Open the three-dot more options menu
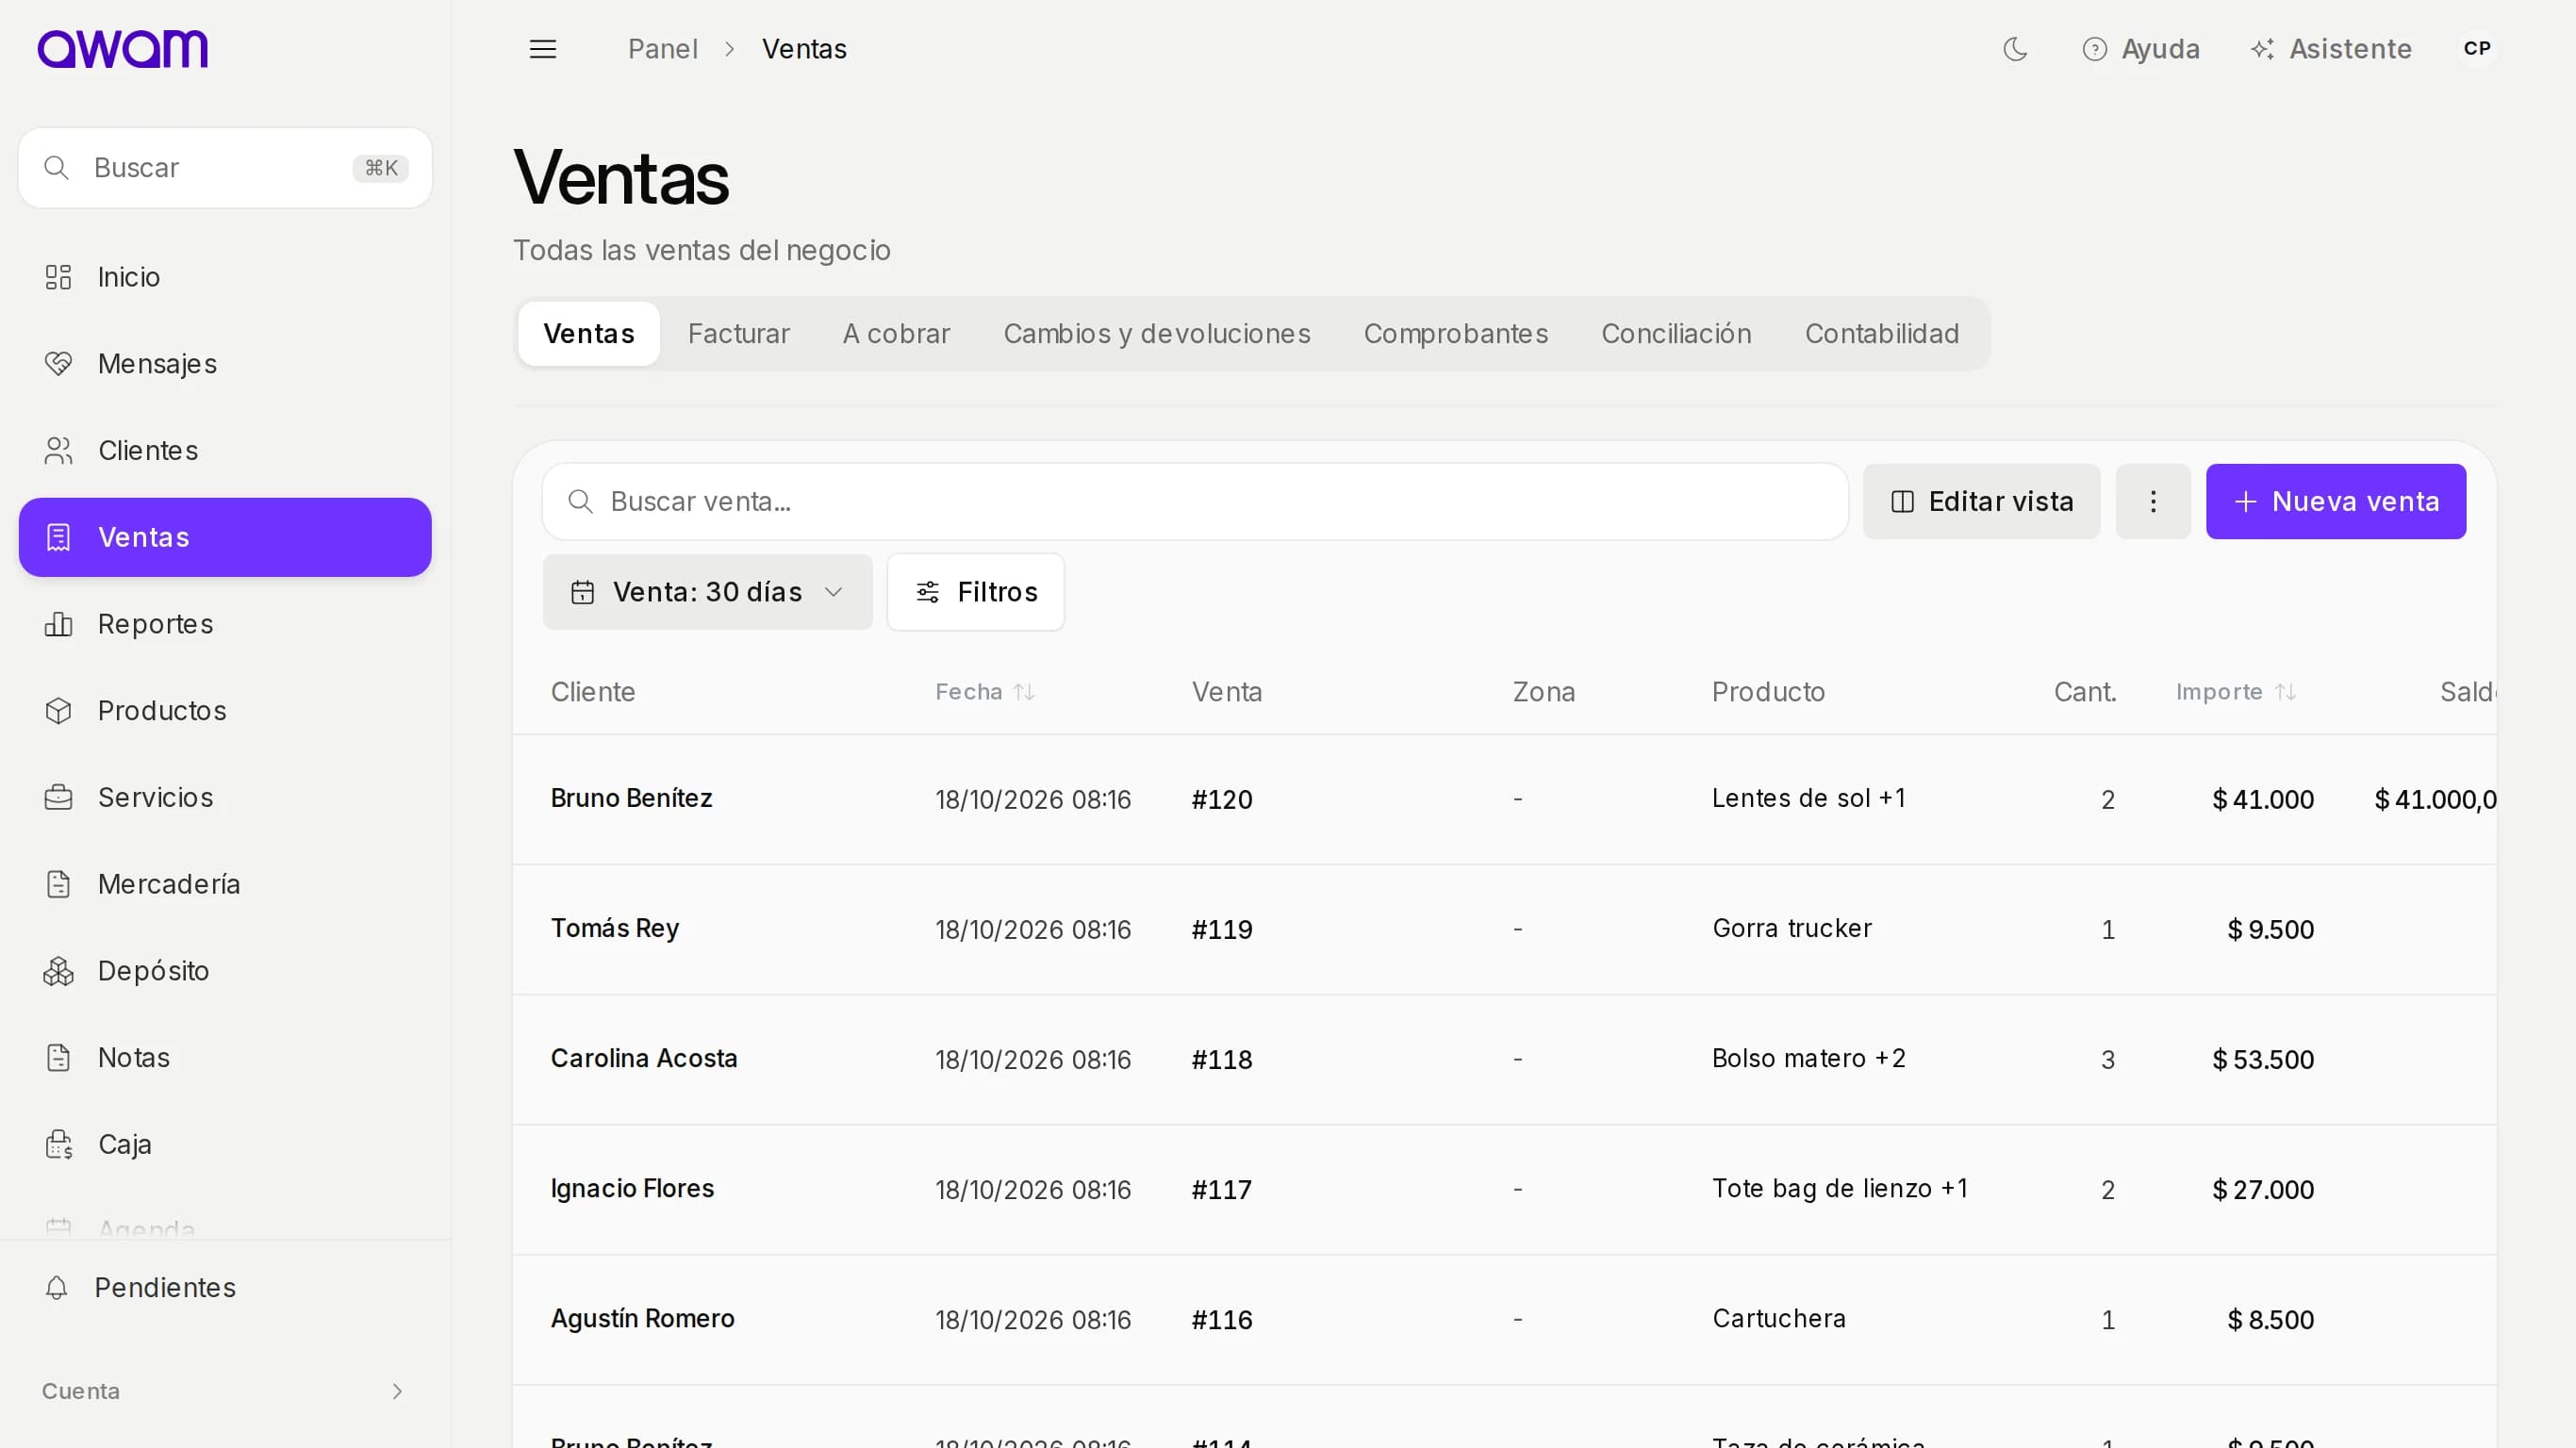 click(2153, 502)
